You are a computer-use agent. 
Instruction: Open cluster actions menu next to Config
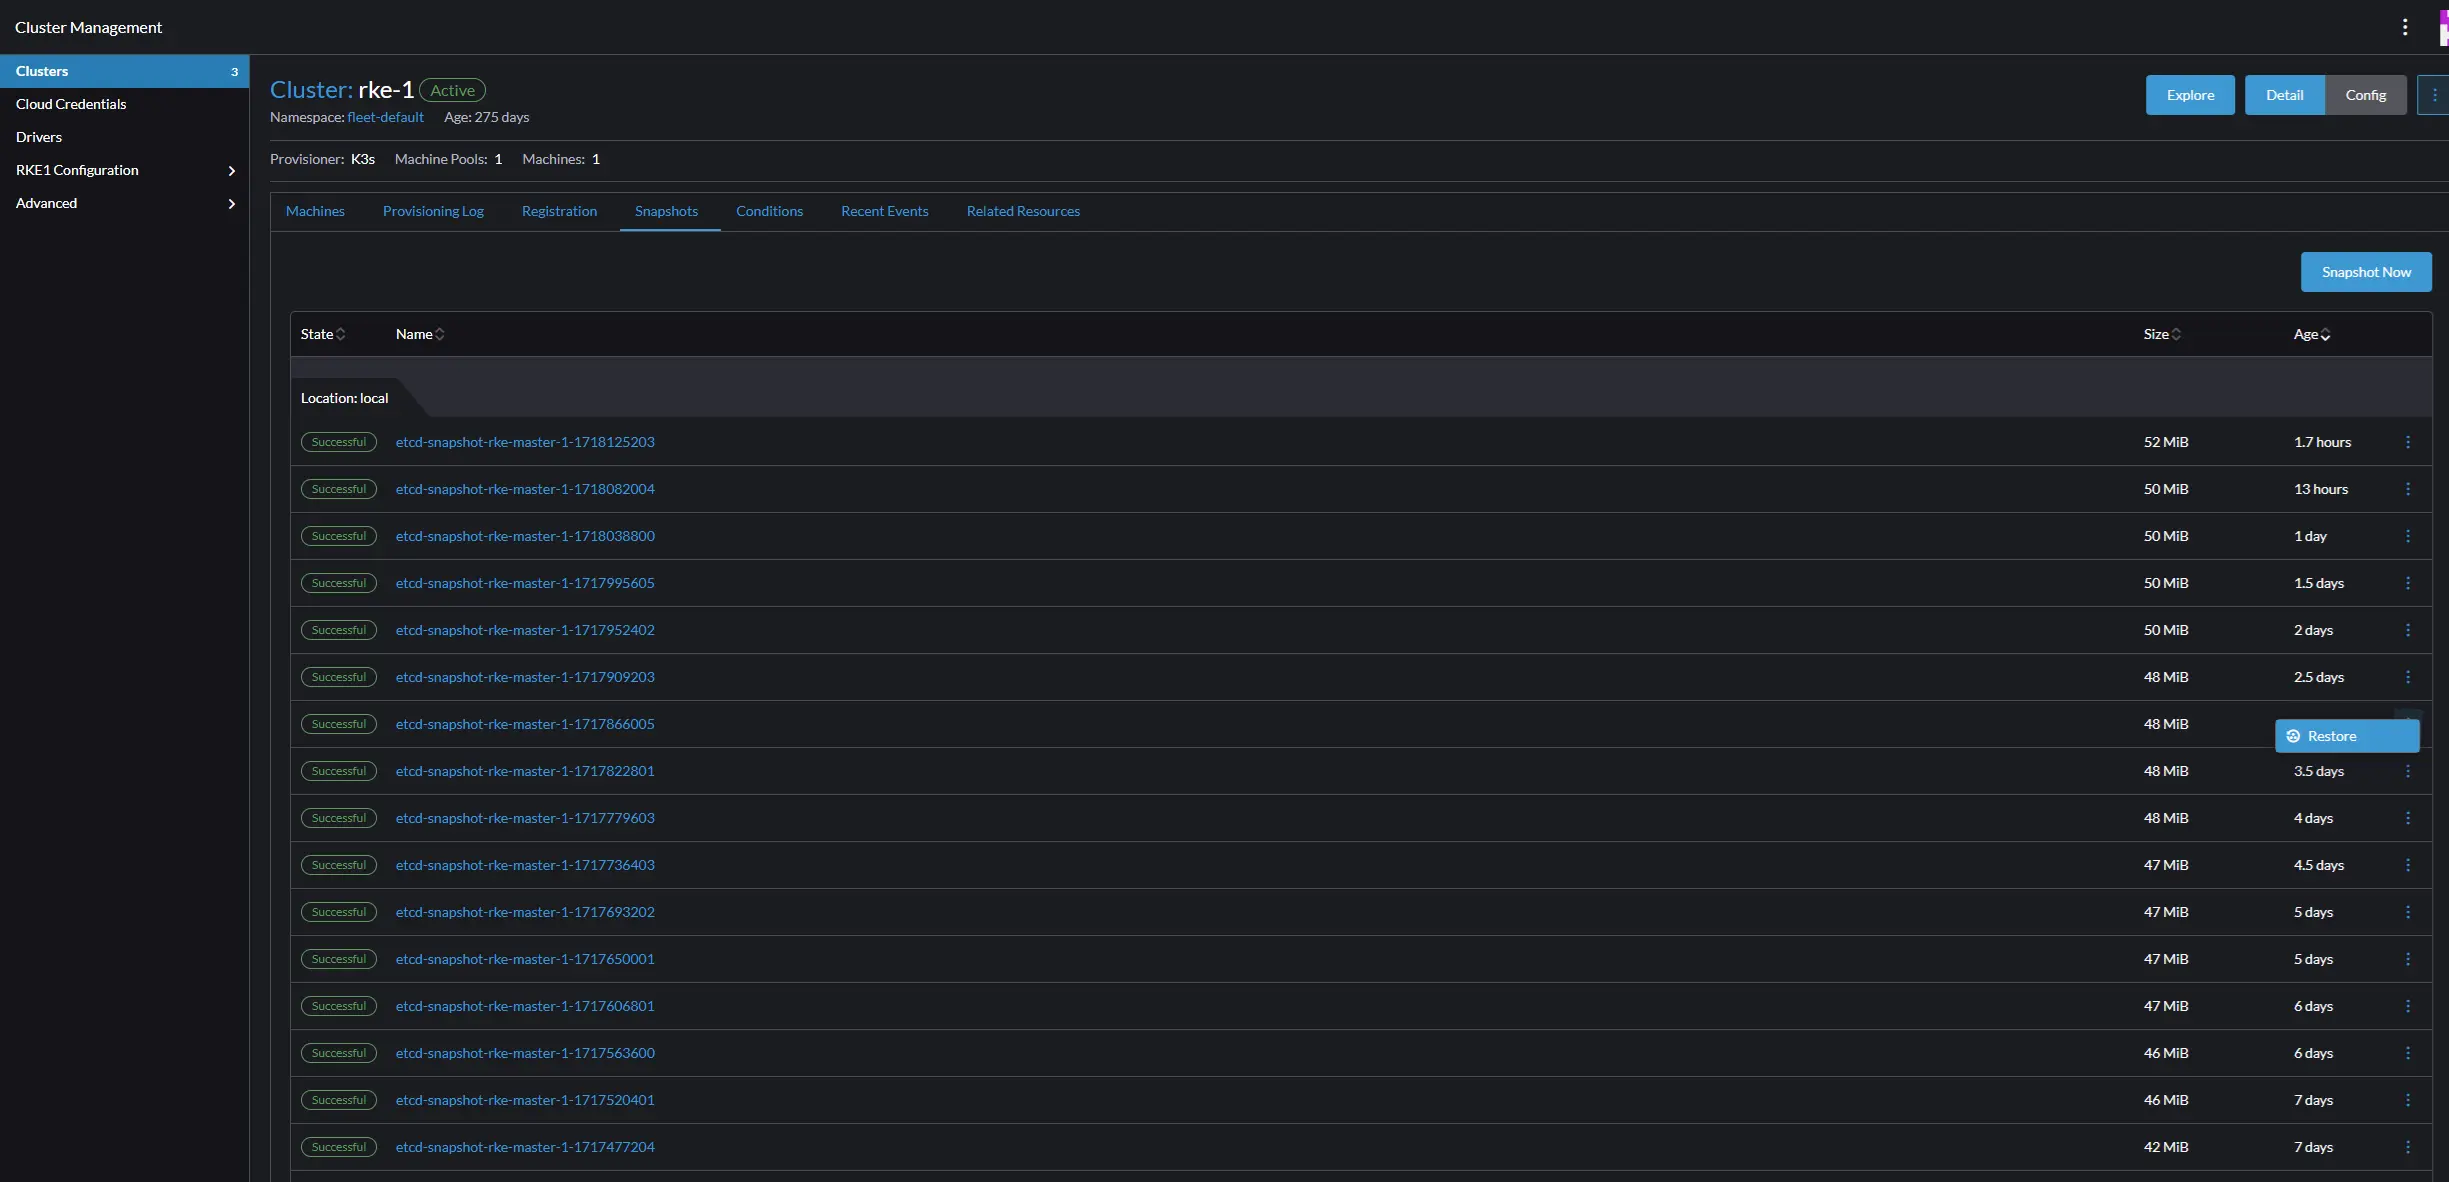(x=2434, y=95)
